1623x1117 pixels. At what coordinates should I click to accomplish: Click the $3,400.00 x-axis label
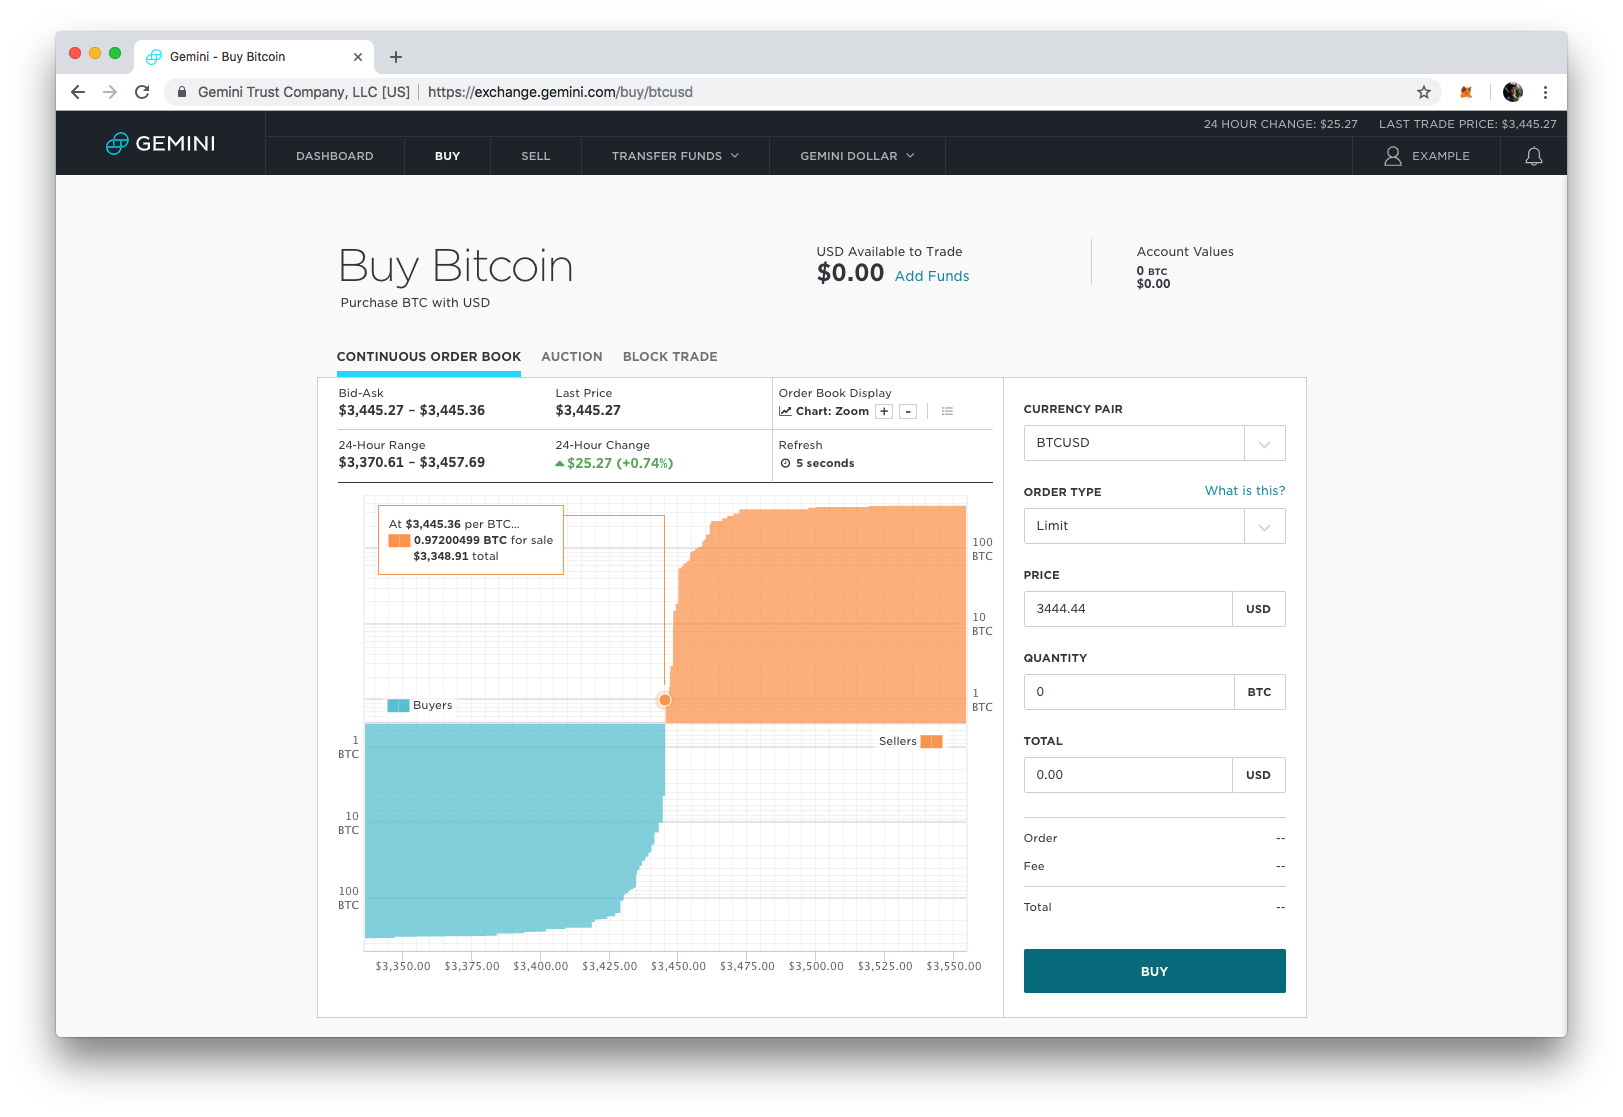click(540, 966)
